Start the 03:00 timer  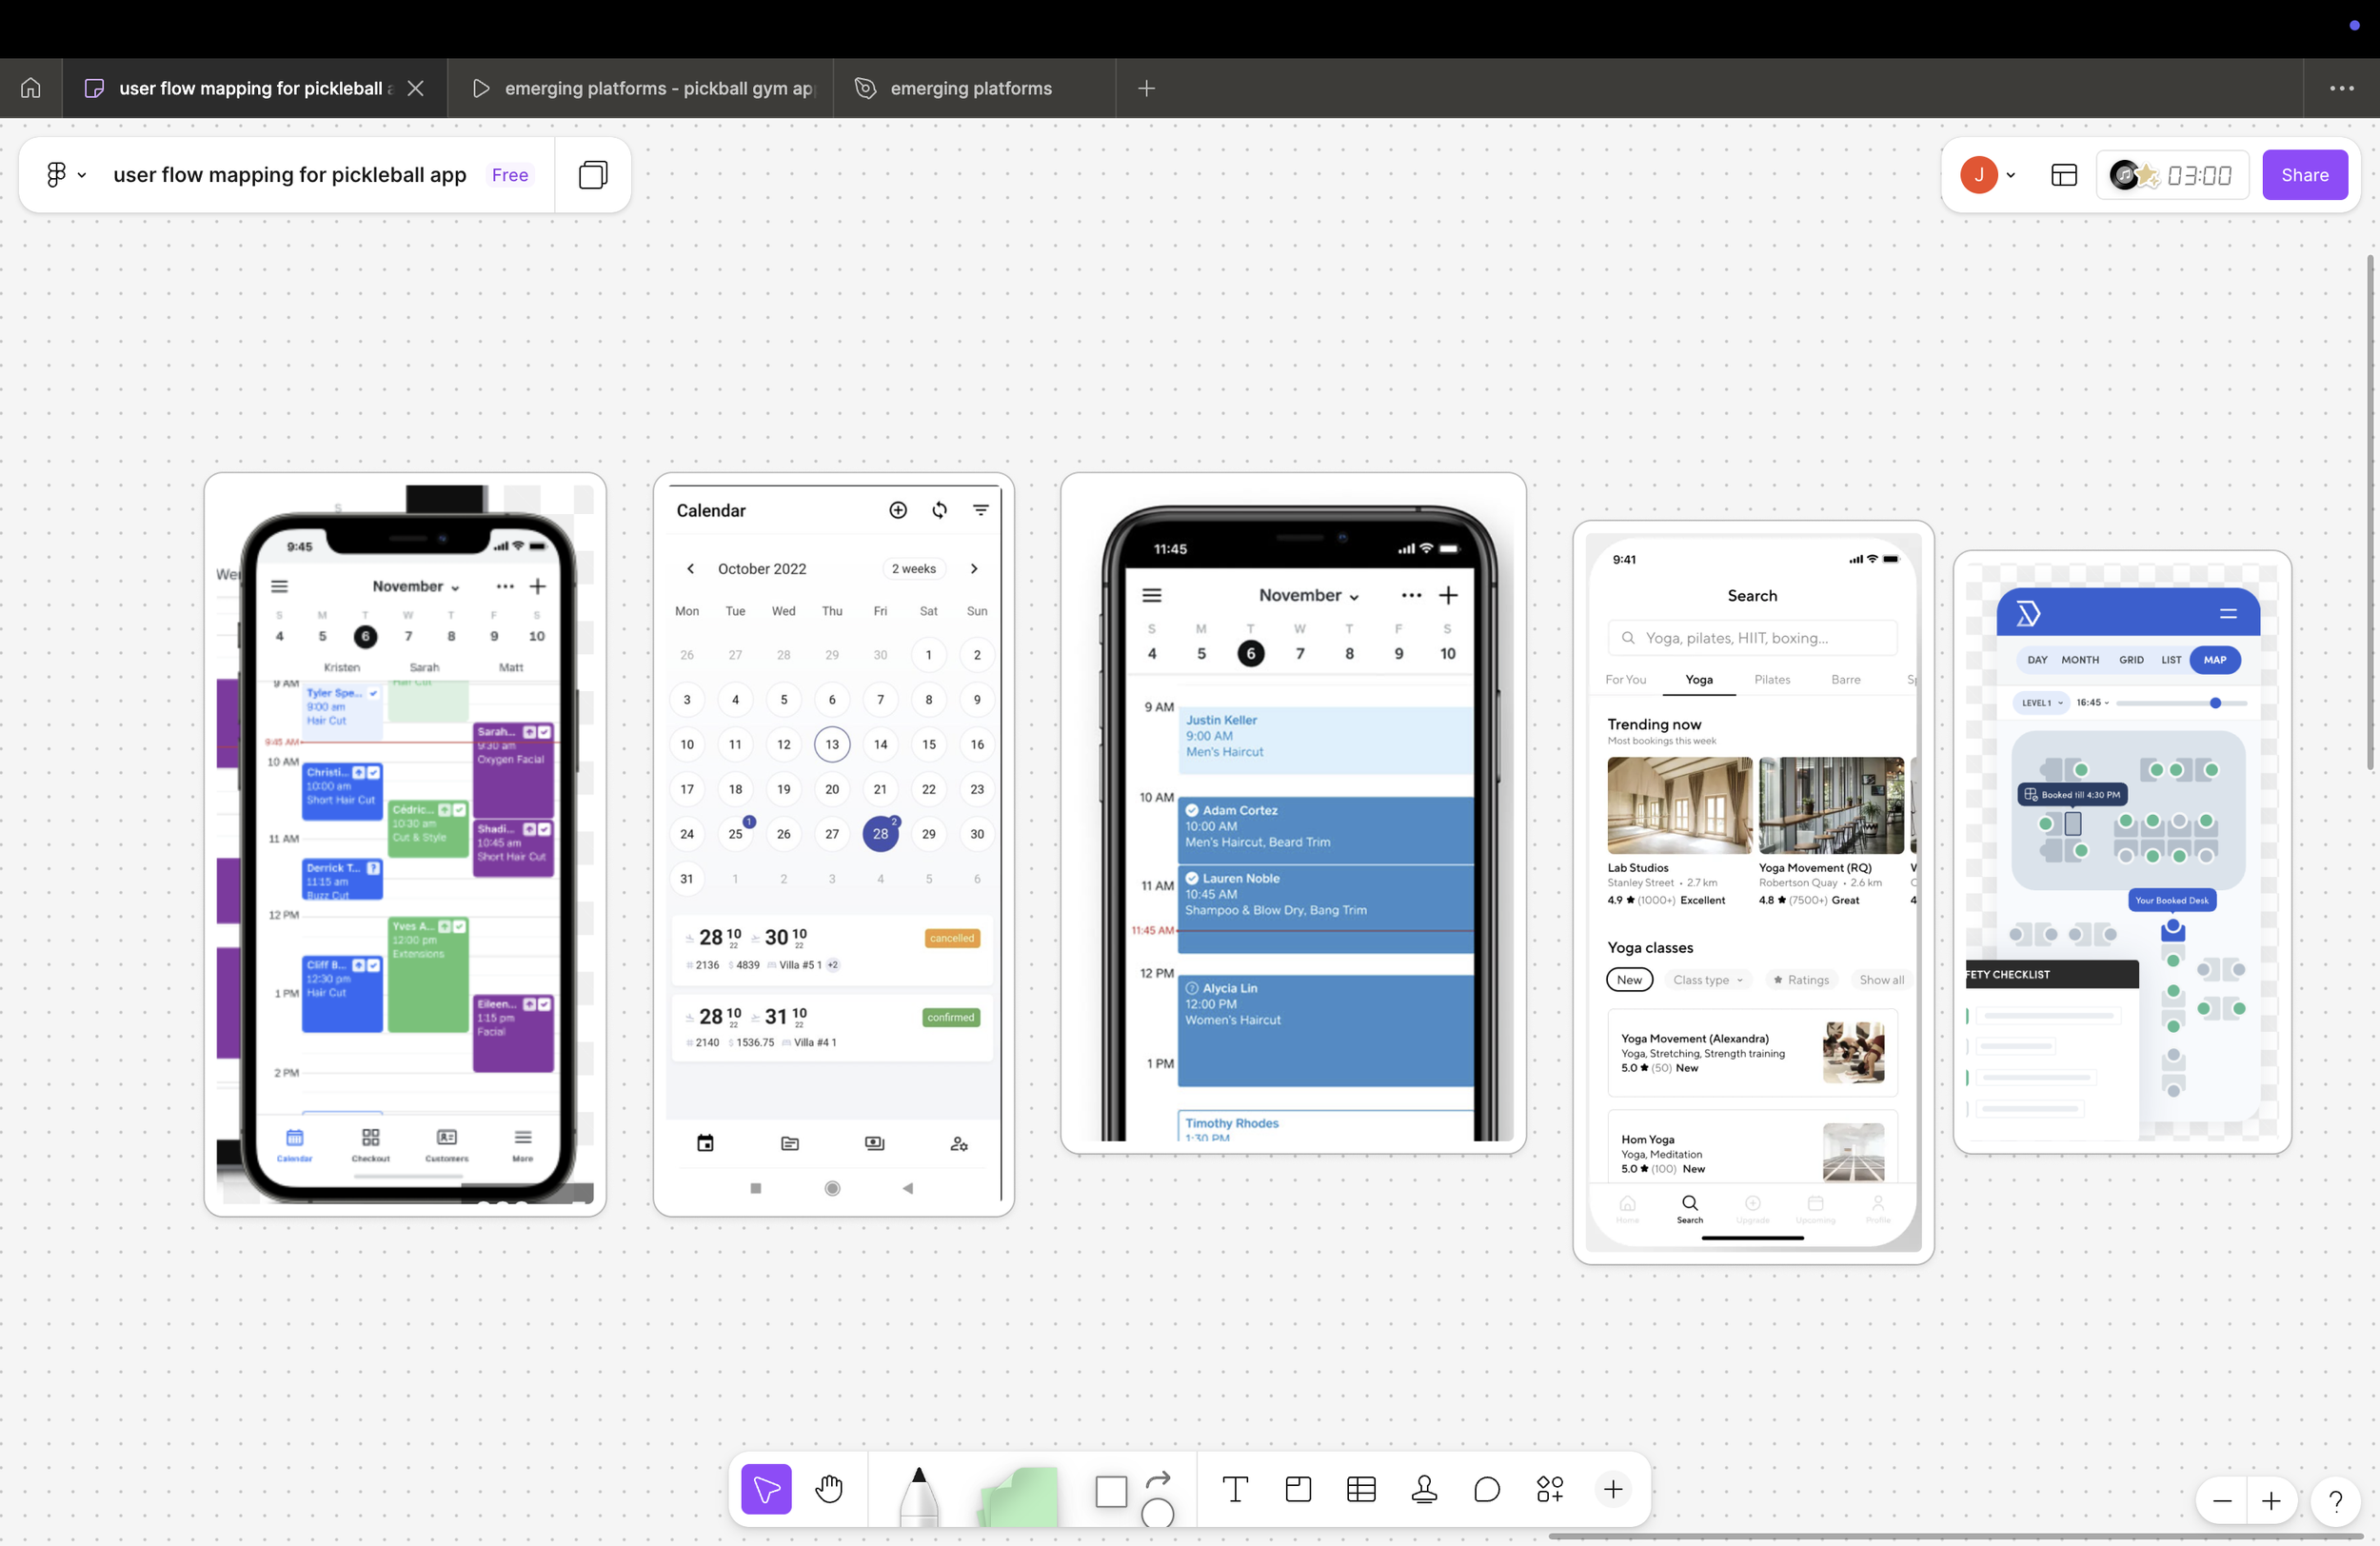click(x=2198, y=175)
